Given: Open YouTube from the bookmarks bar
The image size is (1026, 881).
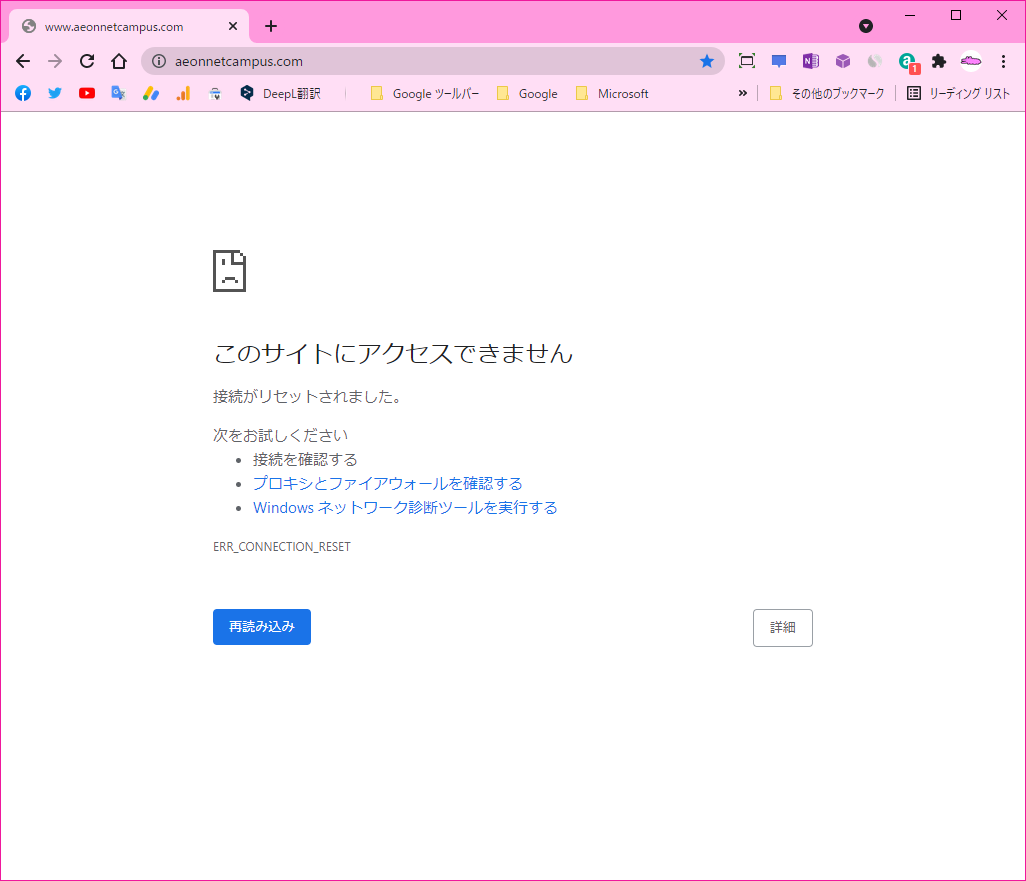Looking at the screenshot, I should pos(87,93).
